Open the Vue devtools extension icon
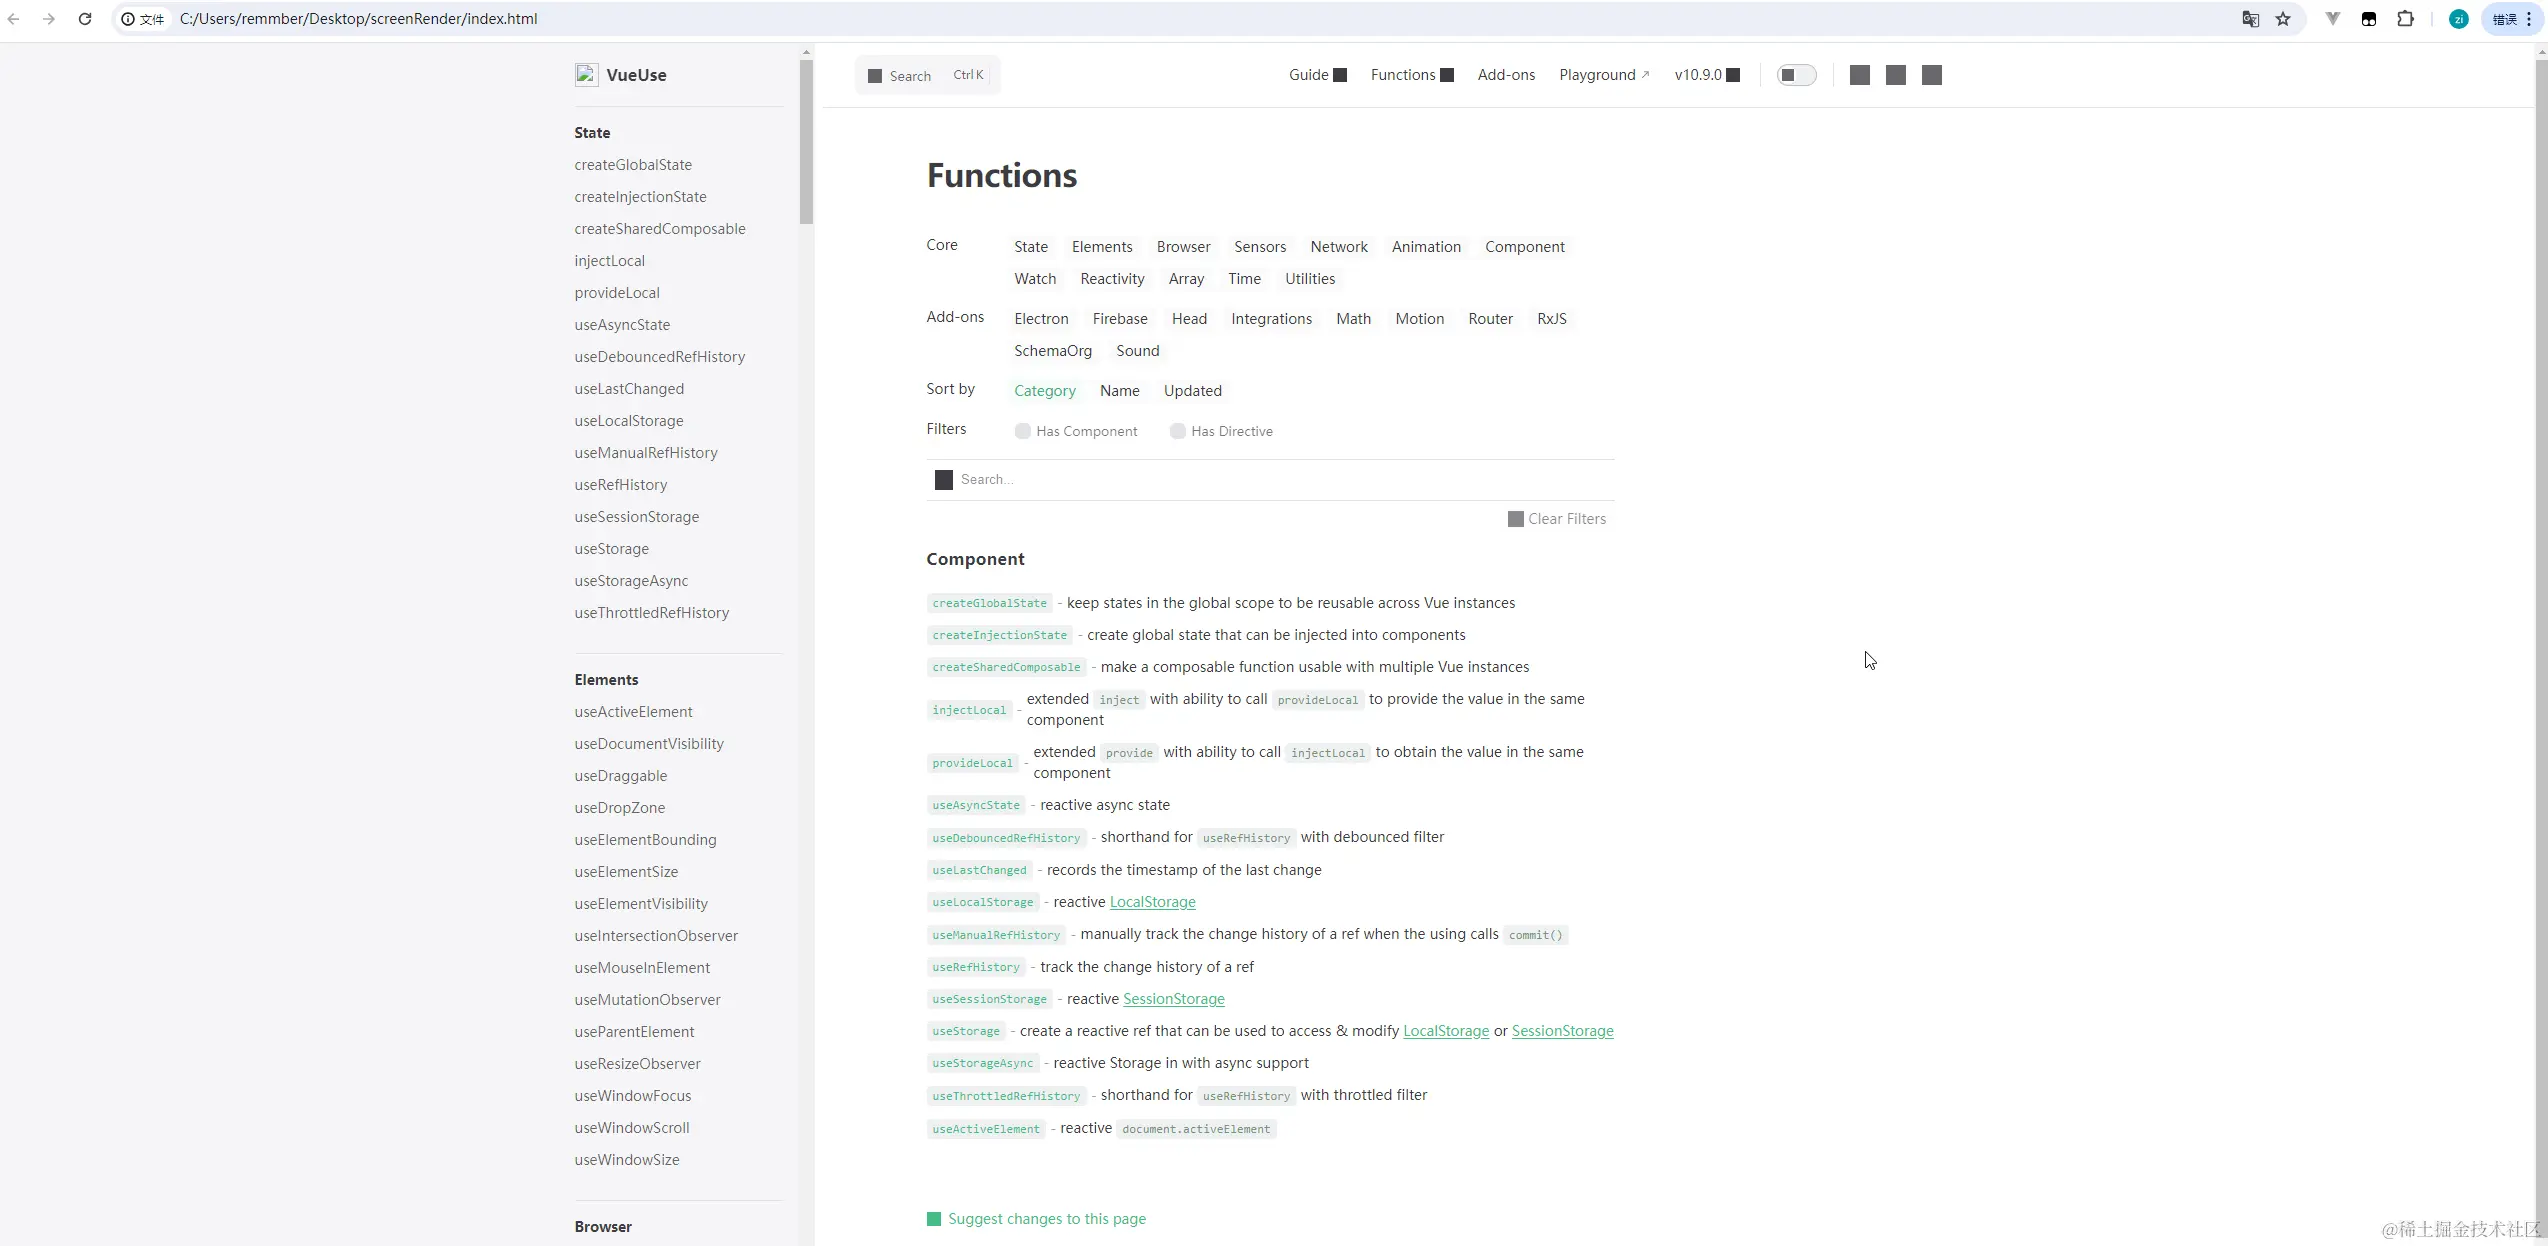The image size is (2548, 1246). tap(2333, 19)
